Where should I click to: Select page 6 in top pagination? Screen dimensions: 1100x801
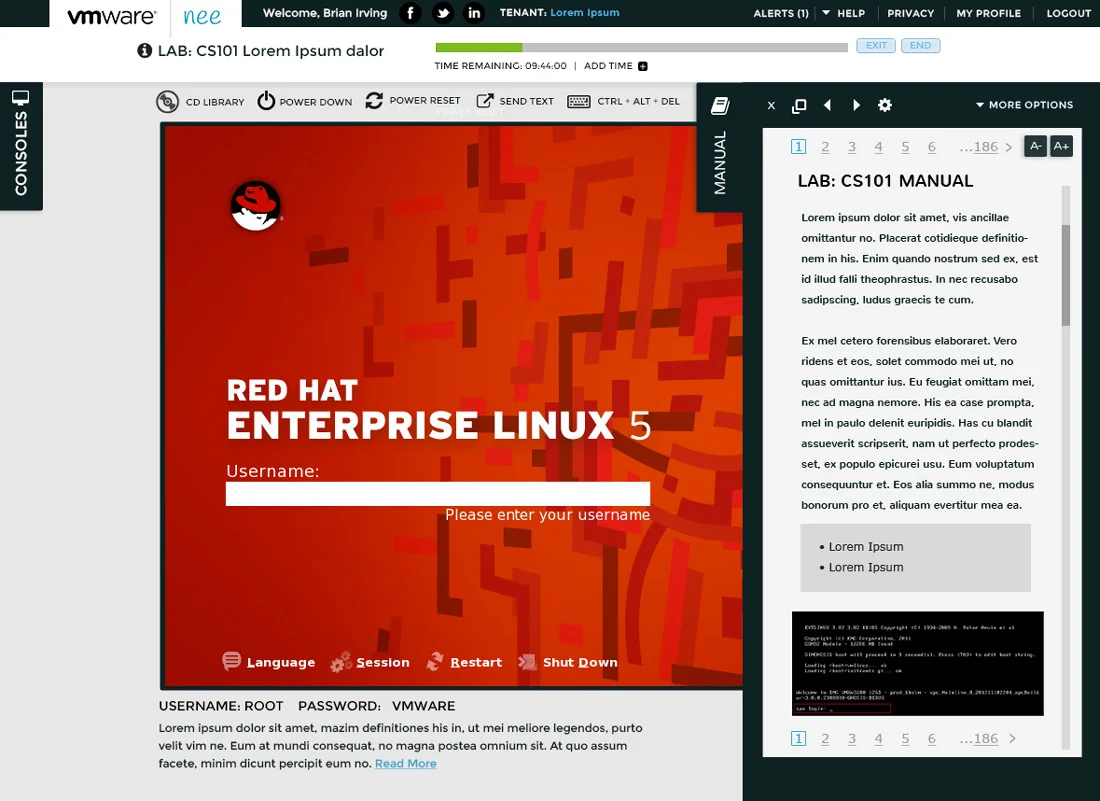932,147
